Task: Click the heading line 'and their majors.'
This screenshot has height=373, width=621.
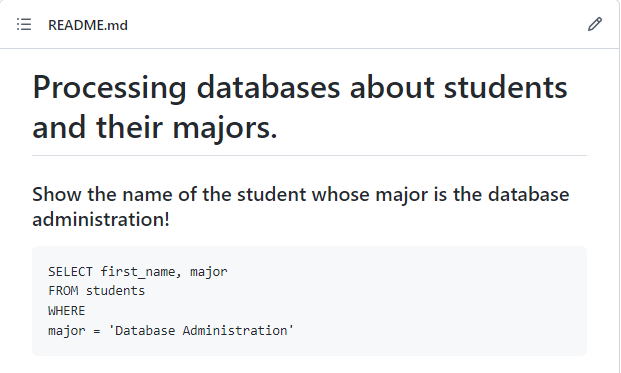Action: click(154, 128)
